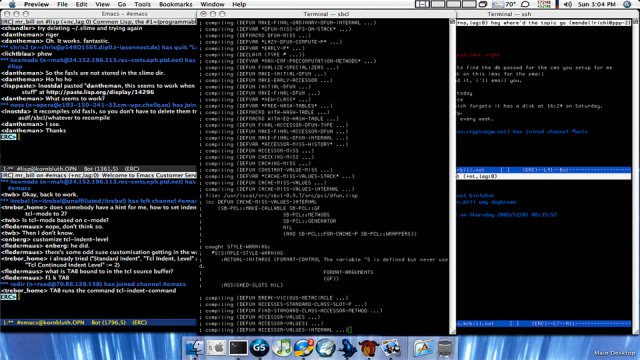
Task: Click the '<enberg> customize tcl-indent-level' line
Action: coord(54,239)
